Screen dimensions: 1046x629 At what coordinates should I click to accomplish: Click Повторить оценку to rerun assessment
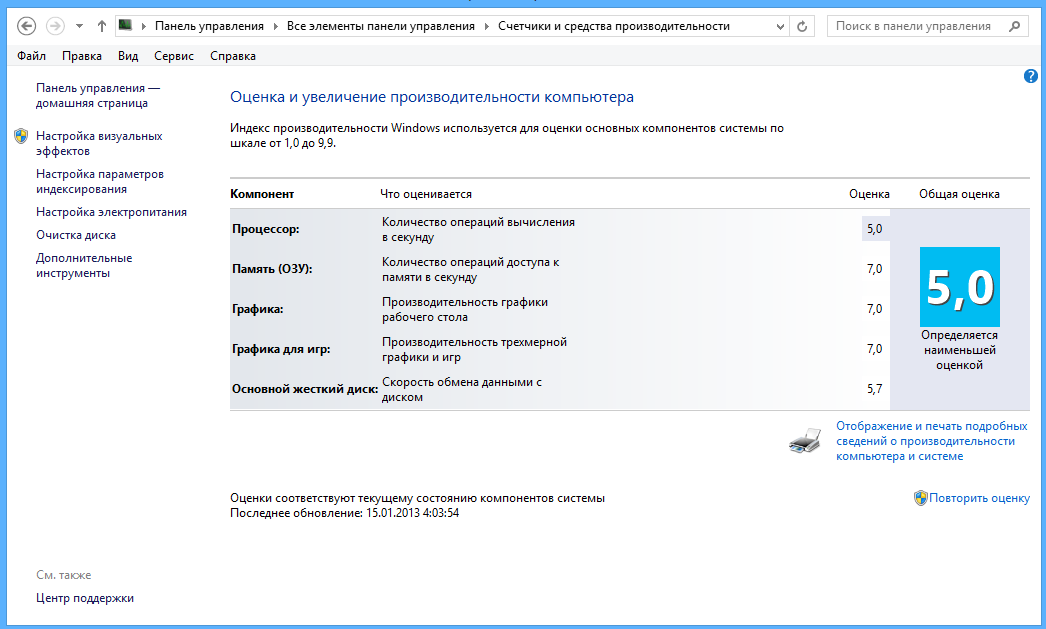[x=979, y=498]
